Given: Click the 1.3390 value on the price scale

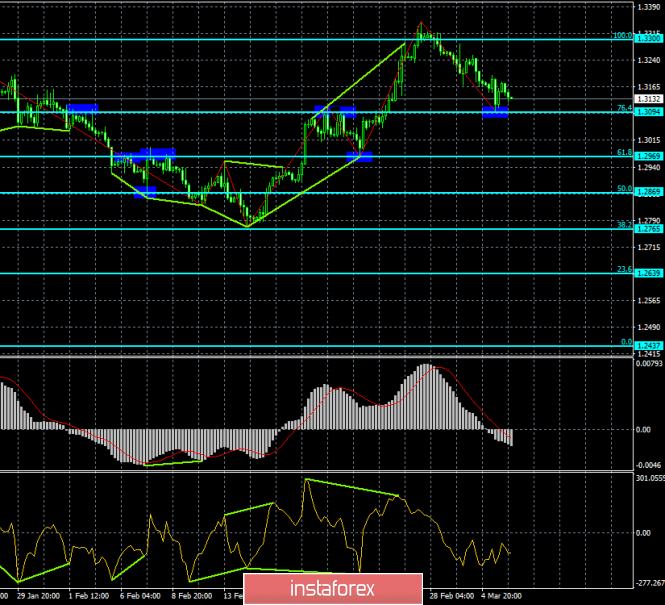Looking at the screenshot, I should (x=649, y=7).
